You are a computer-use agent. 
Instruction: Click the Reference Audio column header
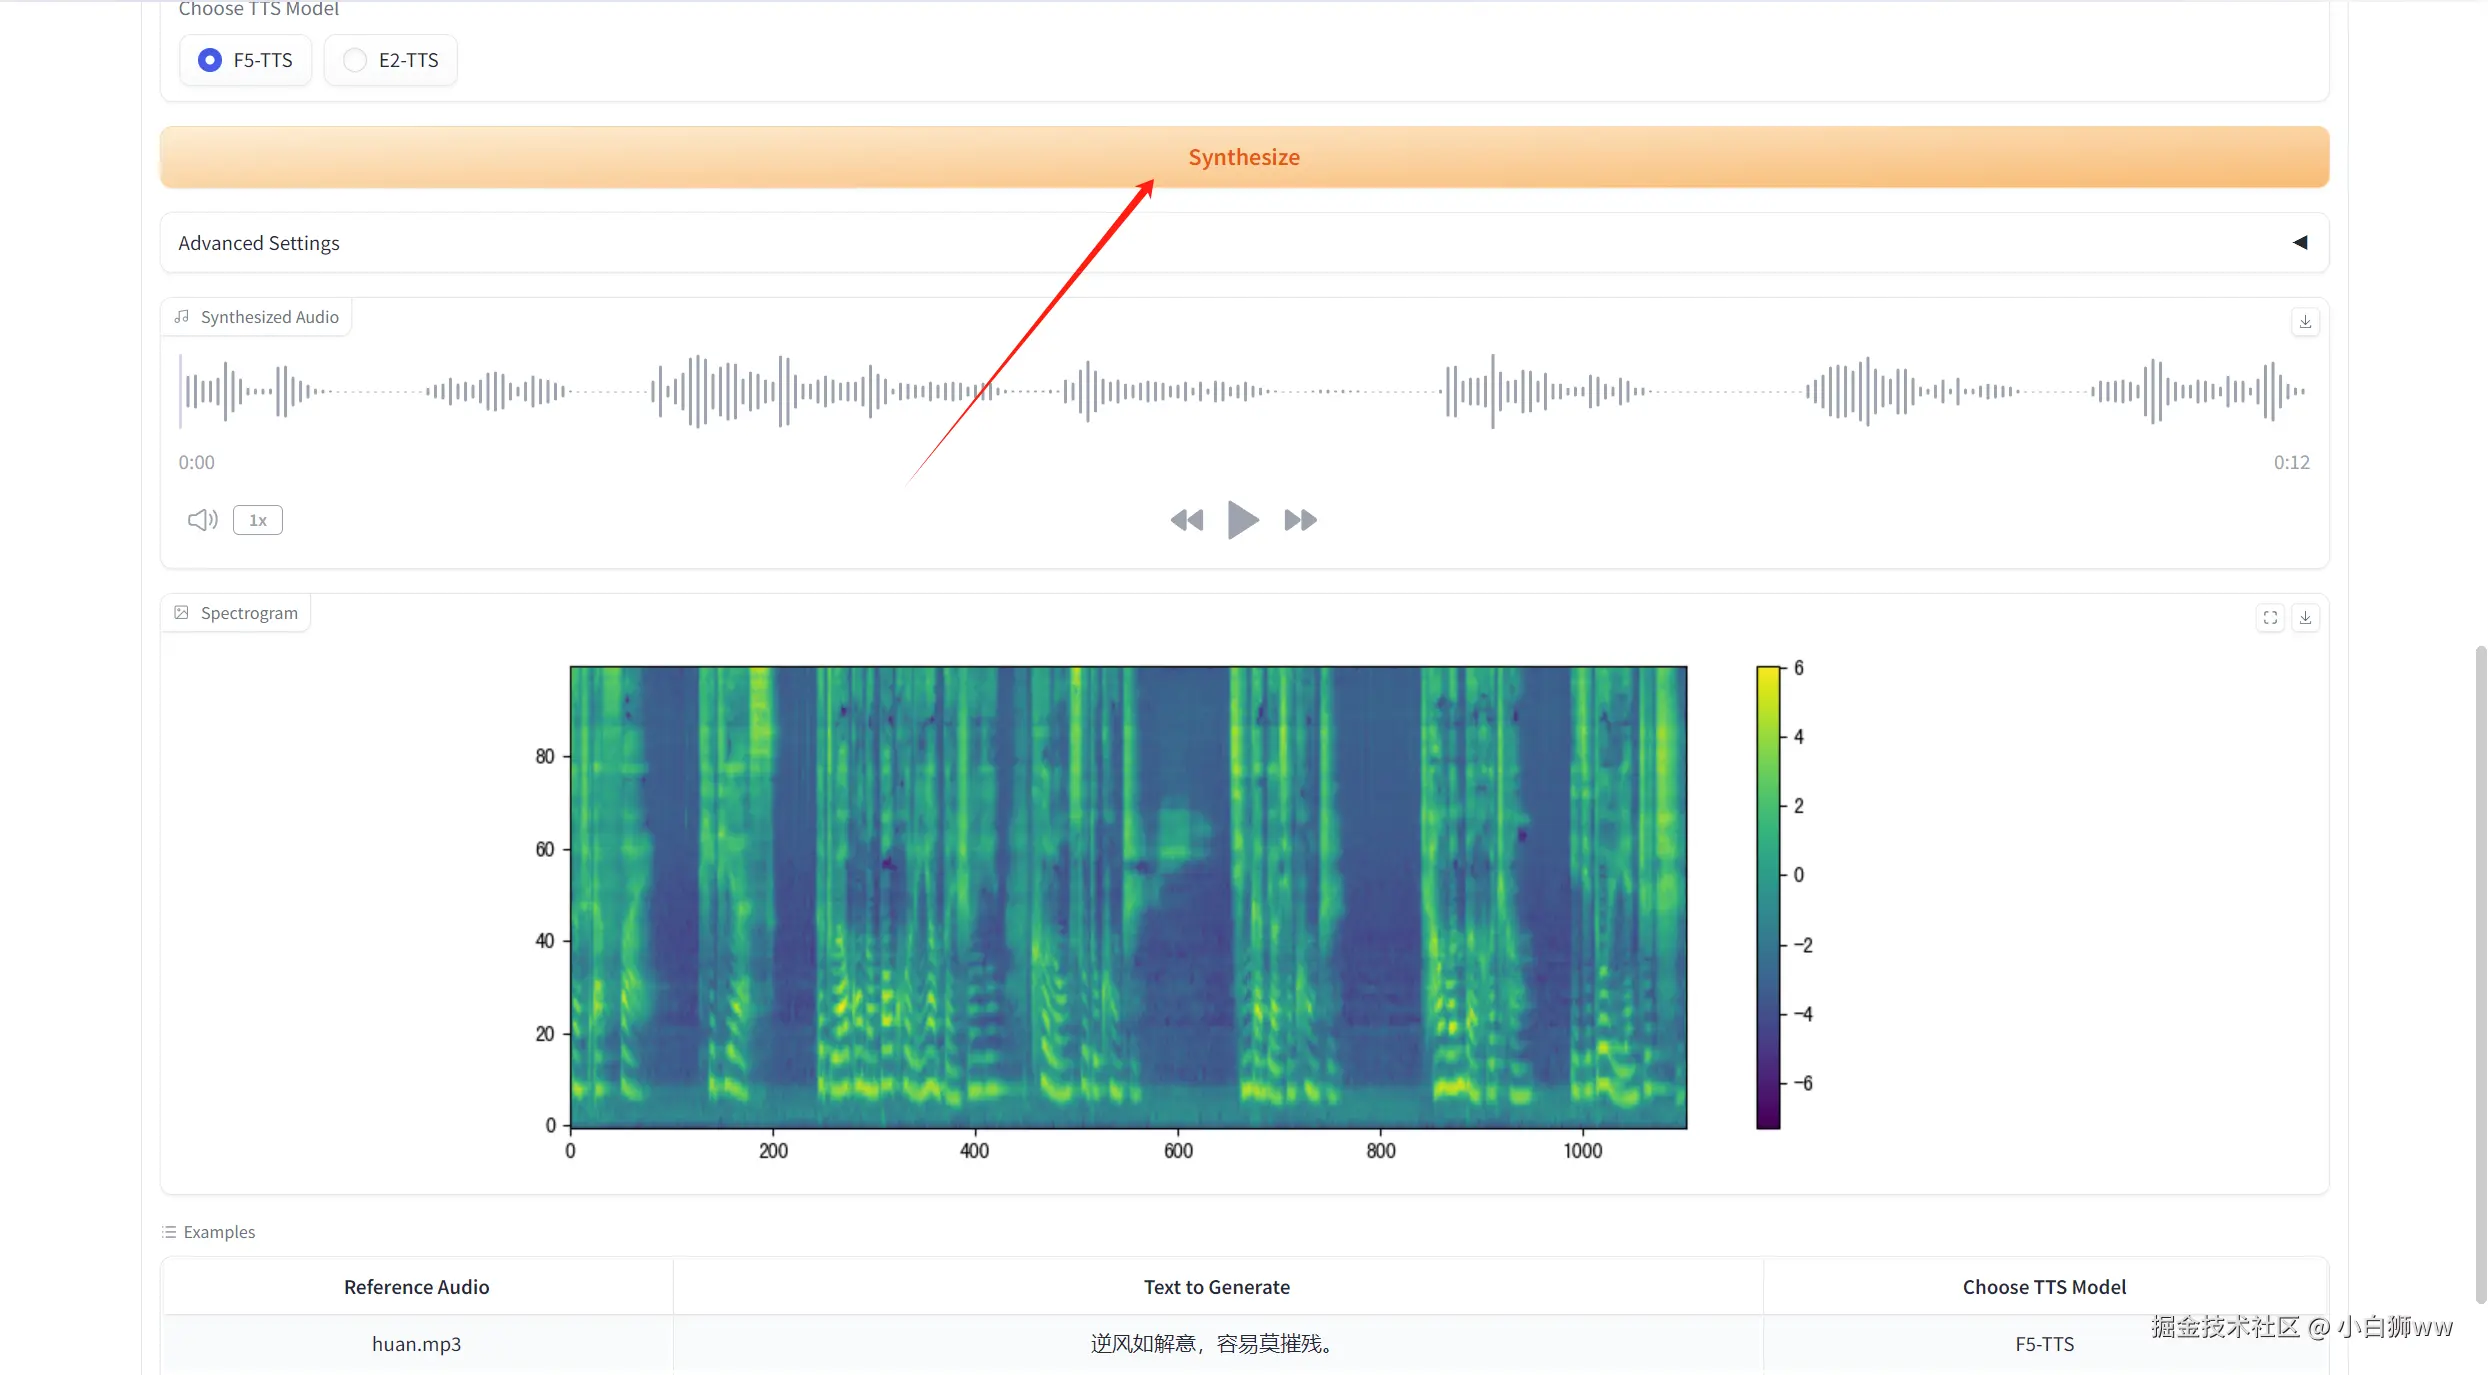point(416,1287)
